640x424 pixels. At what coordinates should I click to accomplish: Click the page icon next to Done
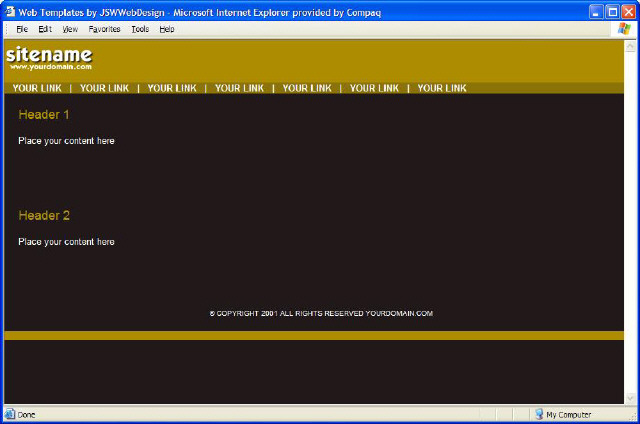(10, 414)
